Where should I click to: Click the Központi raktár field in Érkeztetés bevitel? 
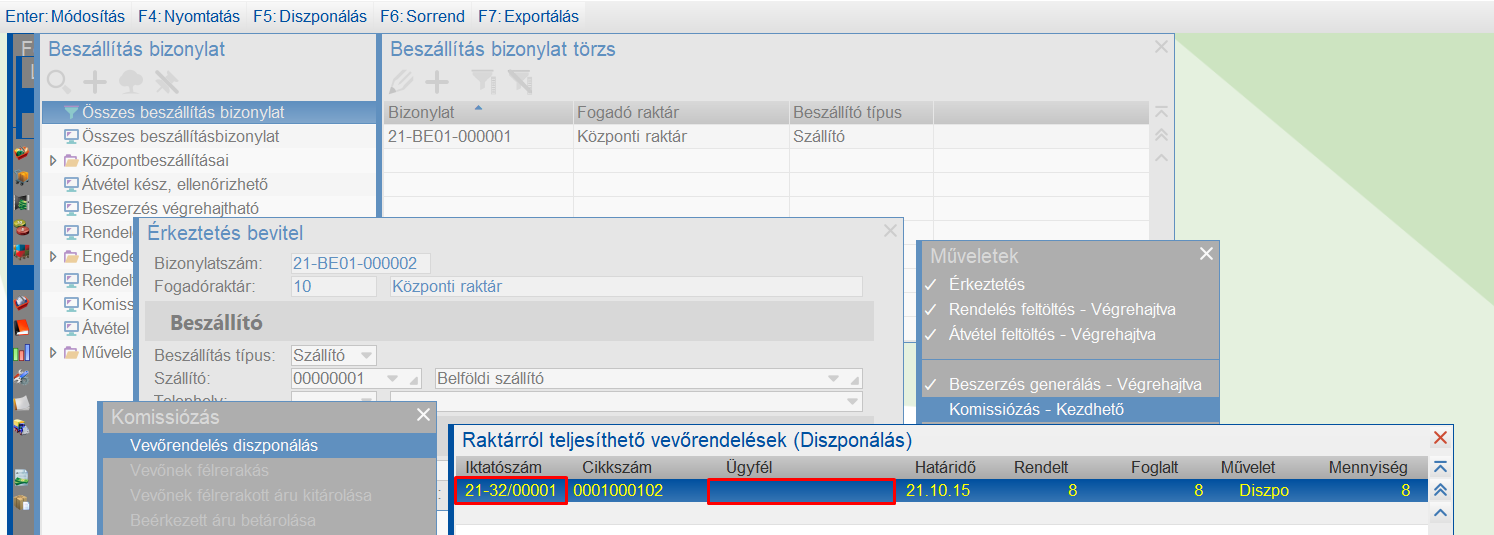(625, 287)
